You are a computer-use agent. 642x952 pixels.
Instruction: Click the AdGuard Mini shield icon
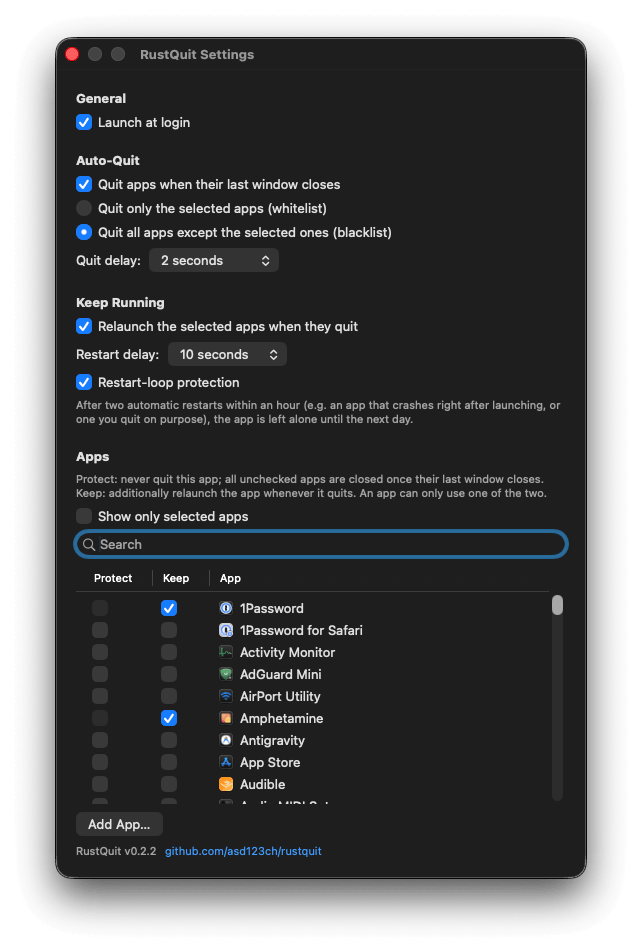pos(226,674)
